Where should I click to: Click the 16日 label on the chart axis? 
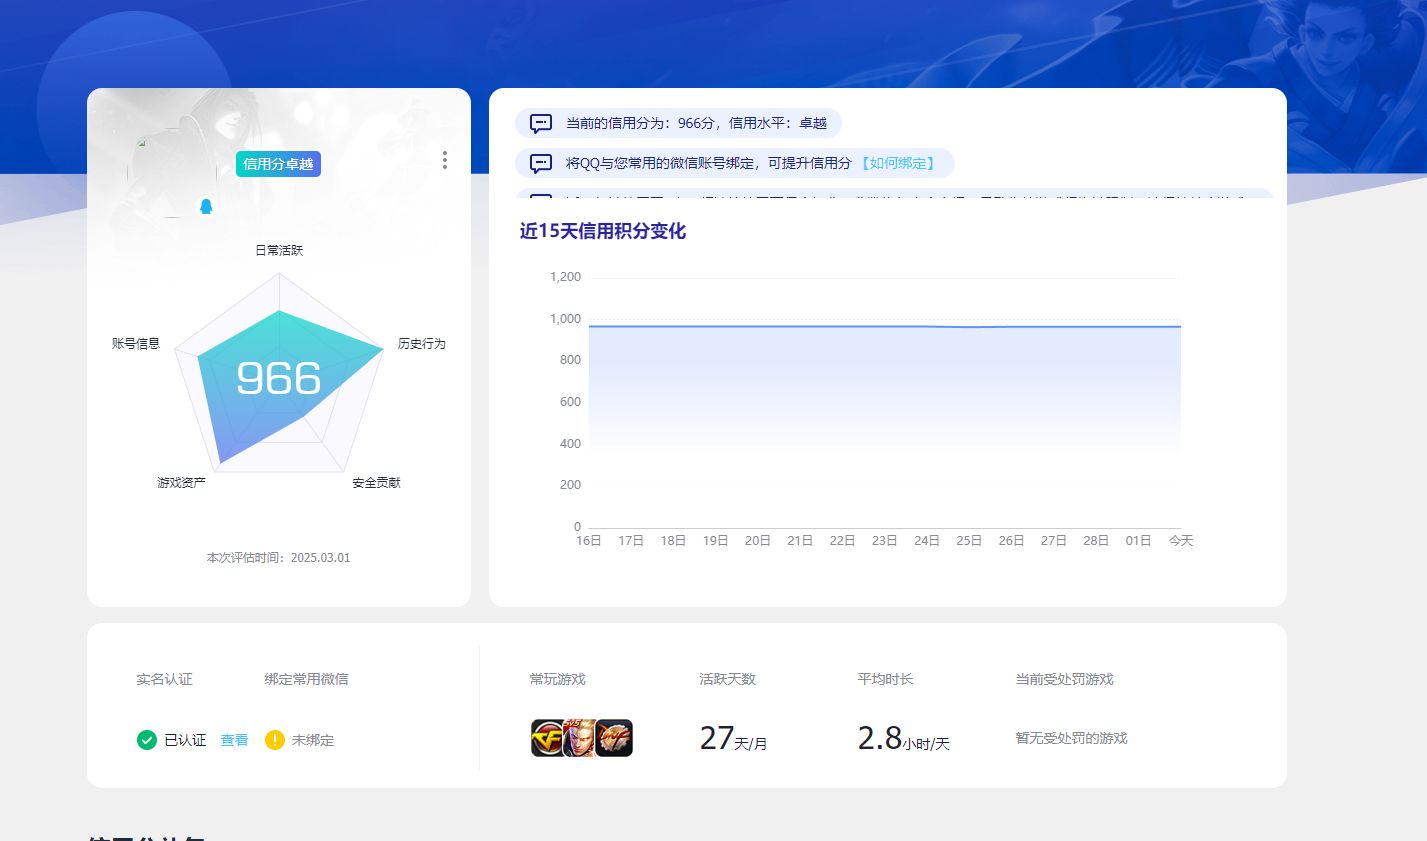589,540
